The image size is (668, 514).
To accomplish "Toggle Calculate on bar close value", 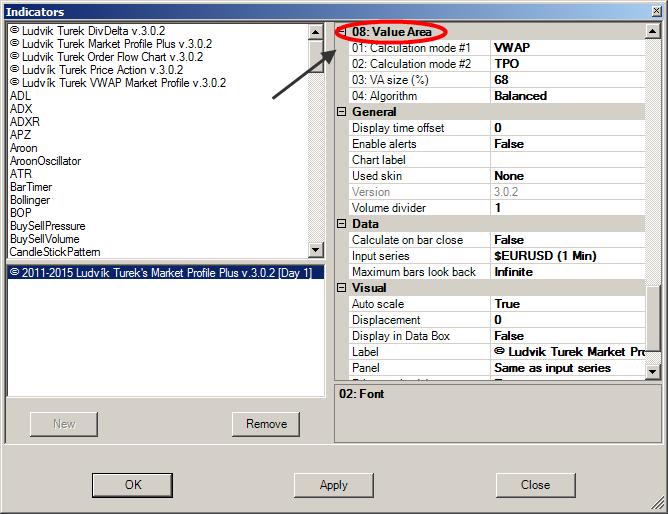I will point(568,240).
